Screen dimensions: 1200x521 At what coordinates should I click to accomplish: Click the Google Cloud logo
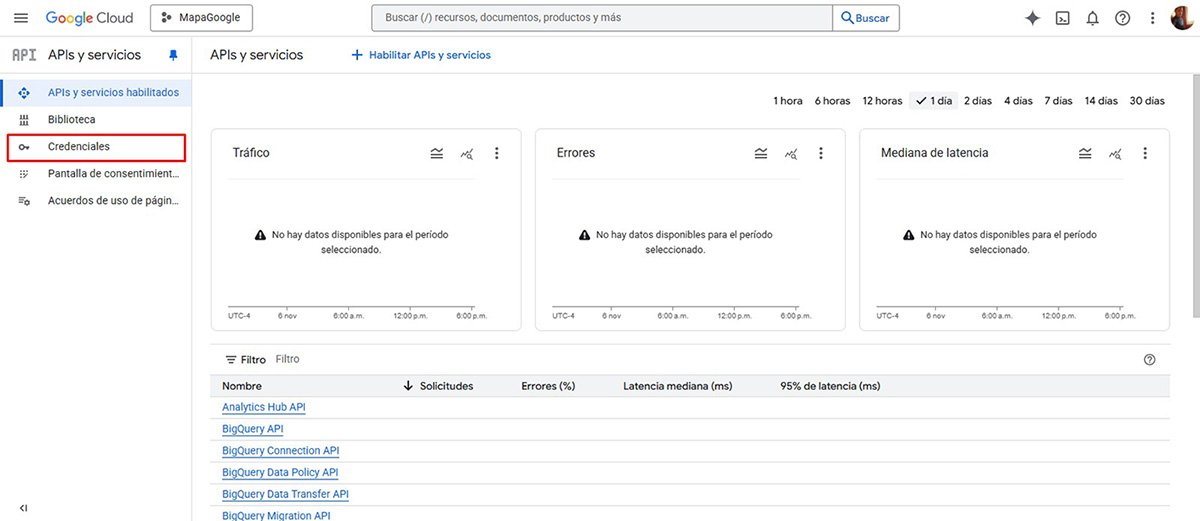[x=89, y=18]
